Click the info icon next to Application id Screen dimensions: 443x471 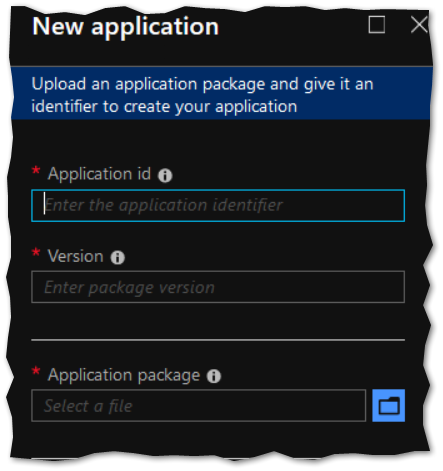[x=165, y=175]
